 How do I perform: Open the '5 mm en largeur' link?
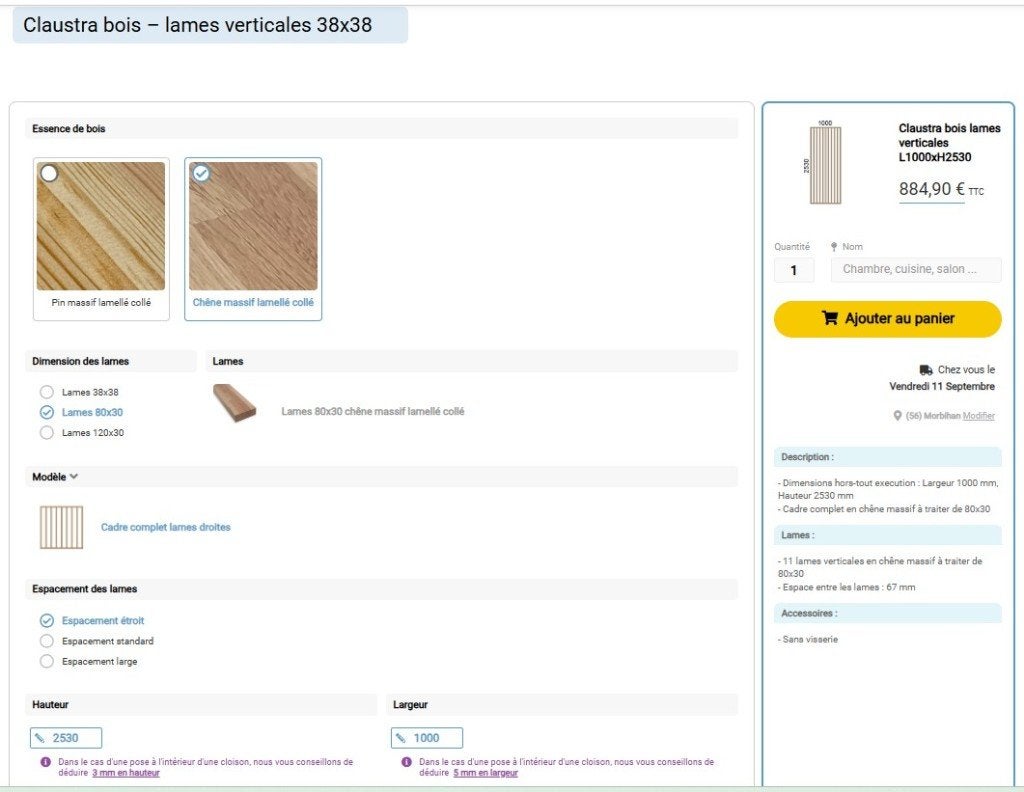(x=486, y=773)
